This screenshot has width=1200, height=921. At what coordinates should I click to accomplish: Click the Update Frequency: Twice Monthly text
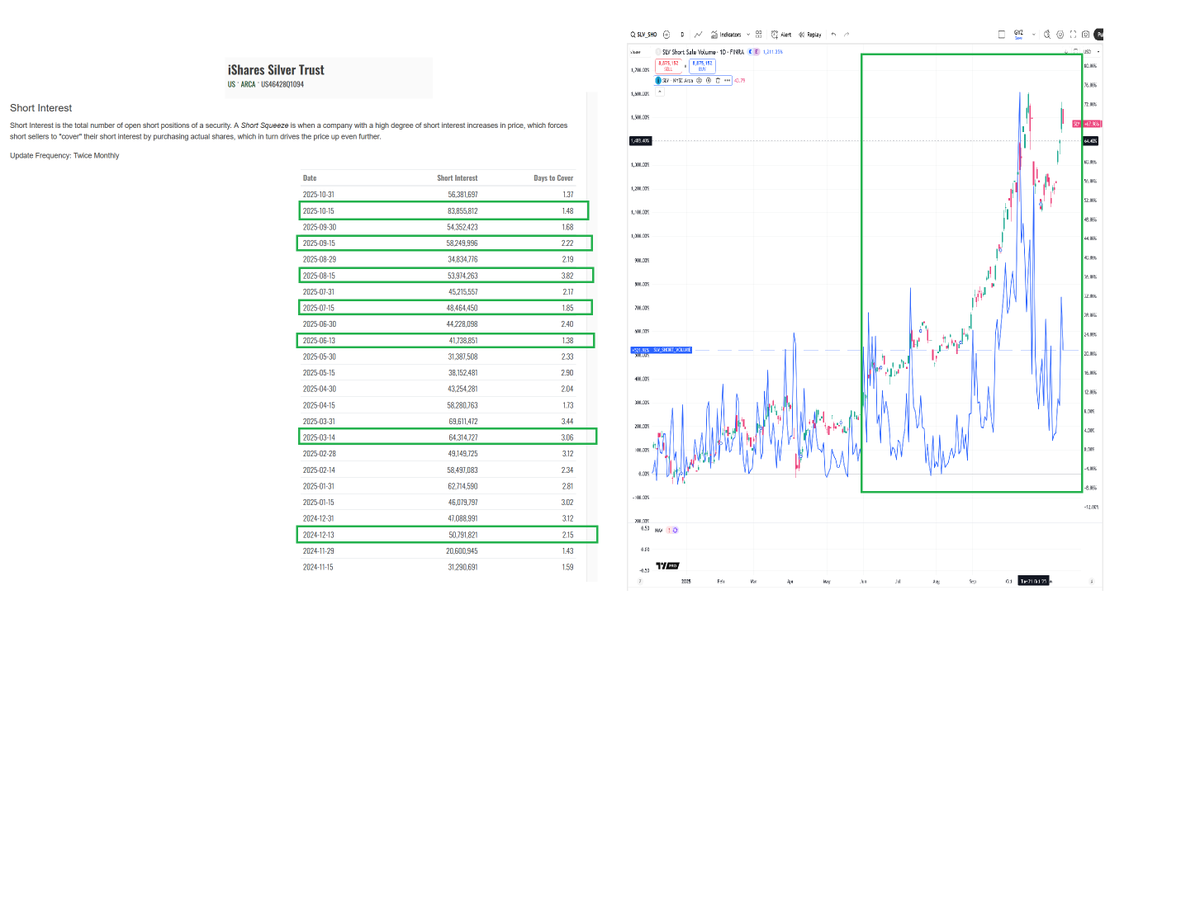click(x=64, y=156)
